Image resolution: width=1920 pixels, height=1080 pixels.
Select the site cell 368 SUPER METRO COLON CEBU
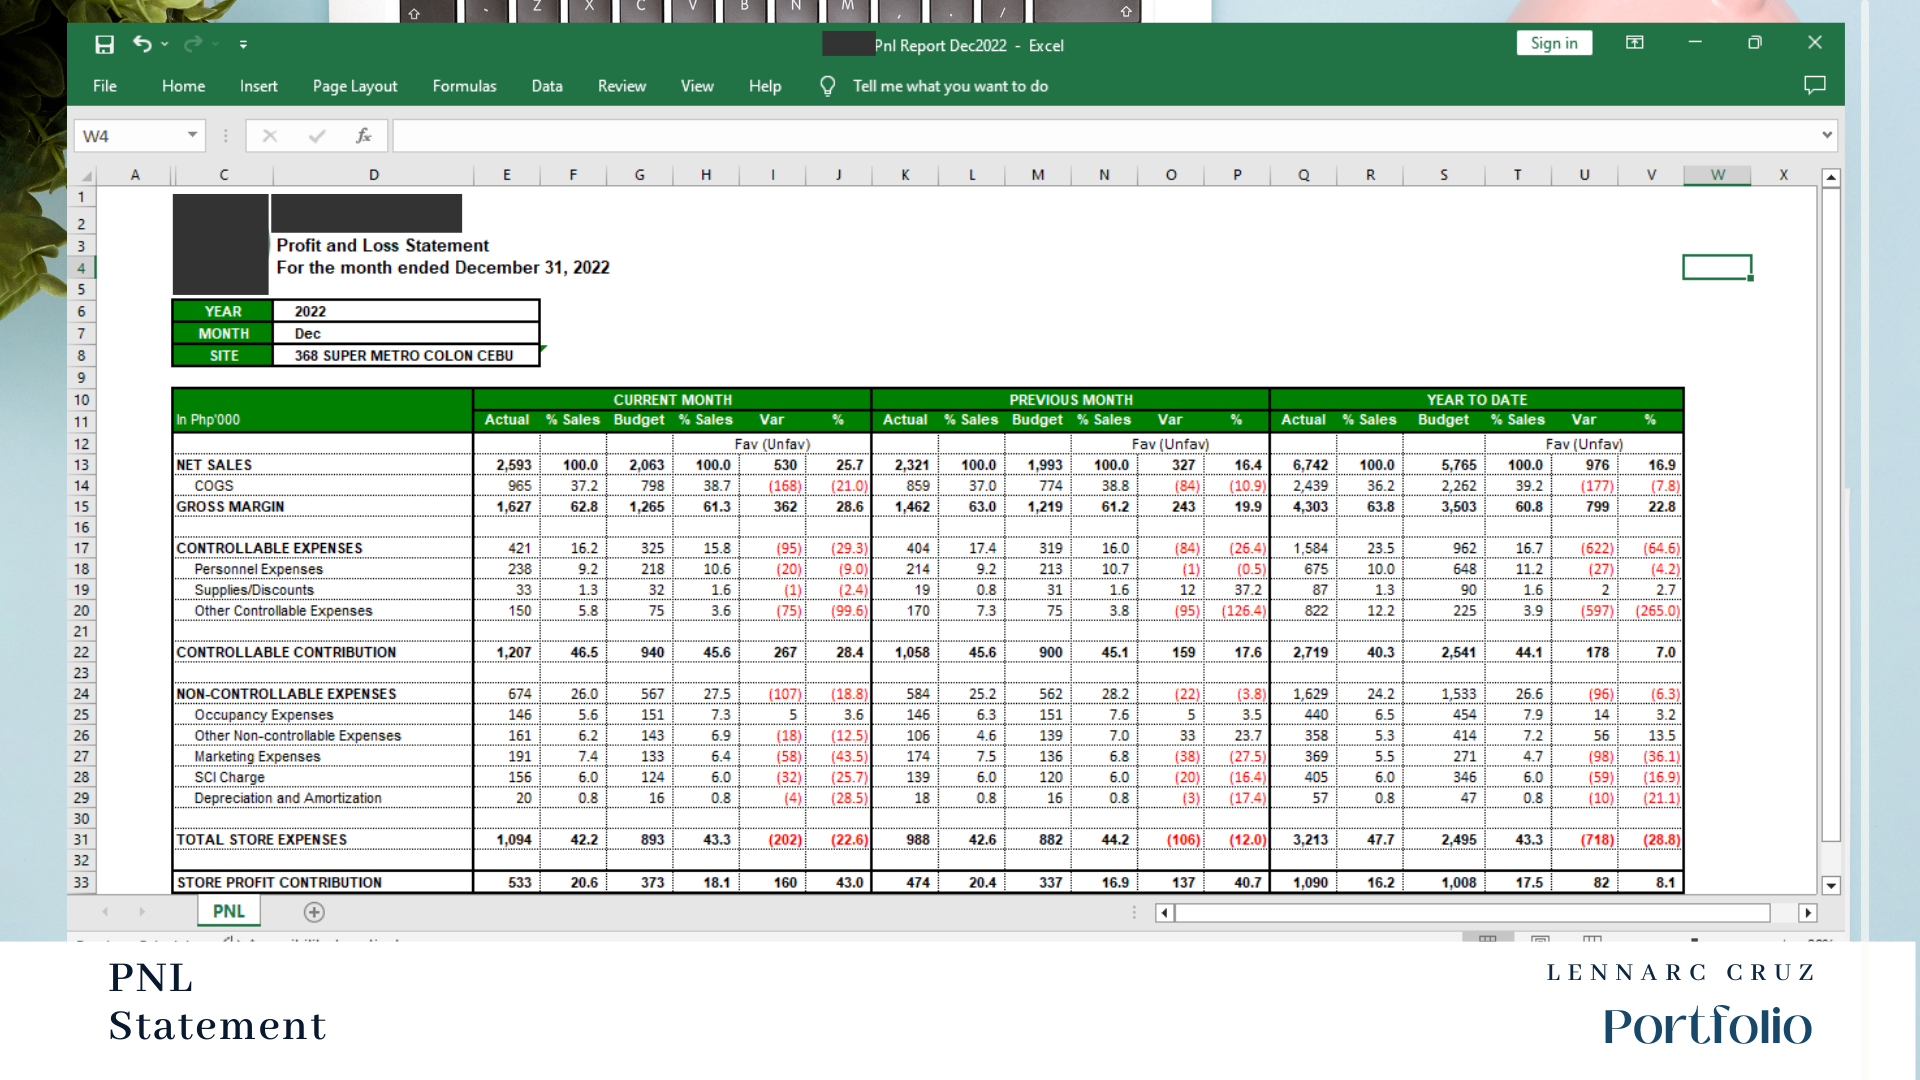click(x=406, y=355)
